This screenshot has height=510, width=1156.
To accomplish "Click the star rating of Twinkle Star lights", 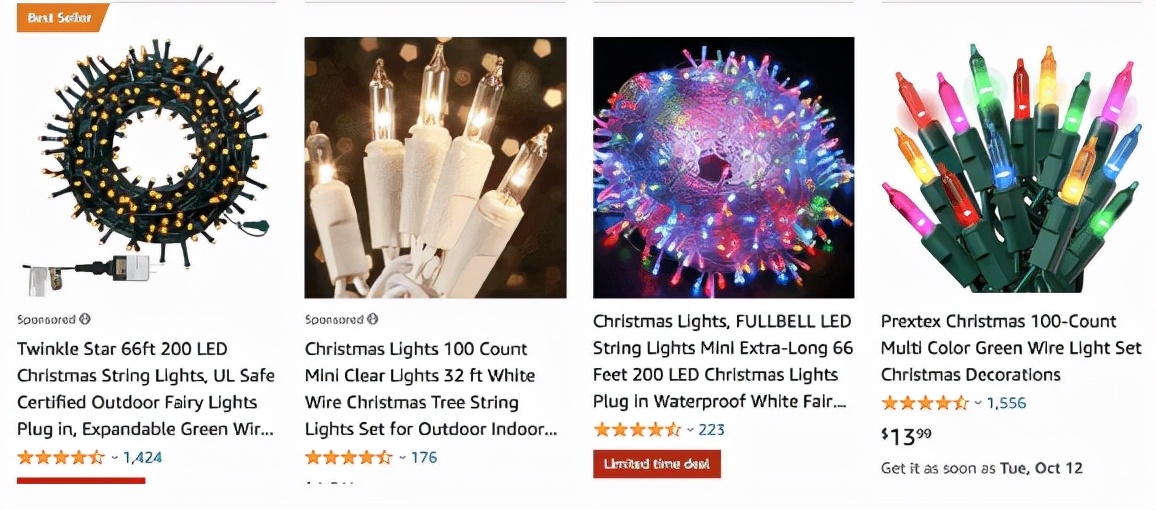I will 60,458.
